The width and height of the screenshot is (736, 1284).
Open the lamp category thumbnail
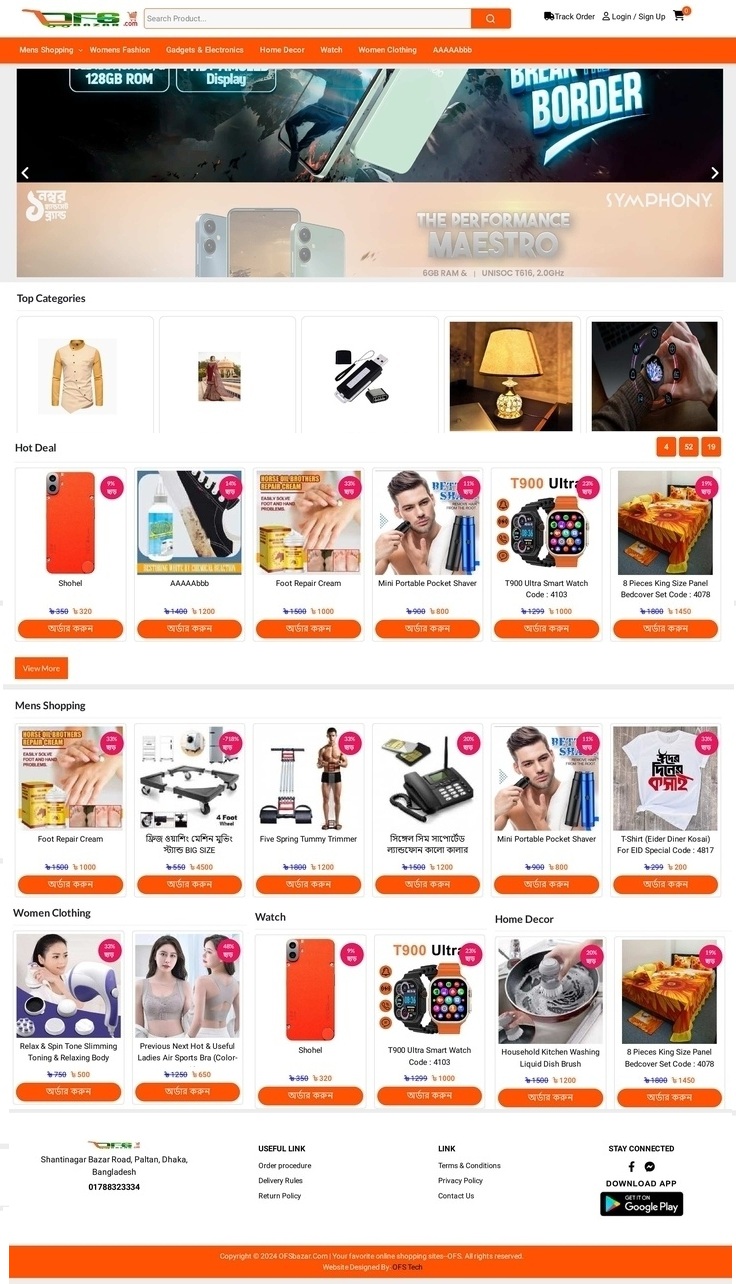coord(511,376)
